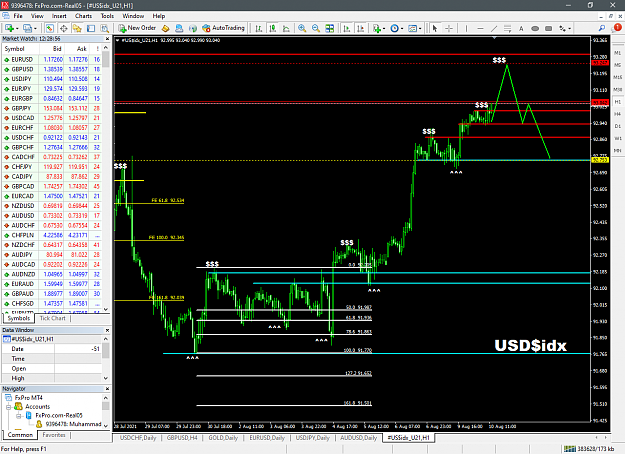This screenshot has width=625, height=454.
Task: Click the globe icon beside AutoTrading
Action: tap(193, 28)
